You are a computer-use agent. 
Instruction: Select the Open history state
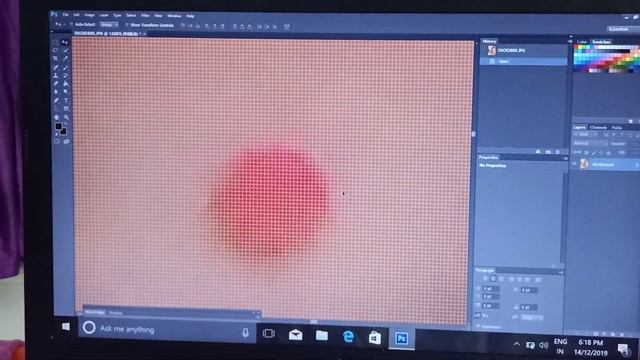524,61
